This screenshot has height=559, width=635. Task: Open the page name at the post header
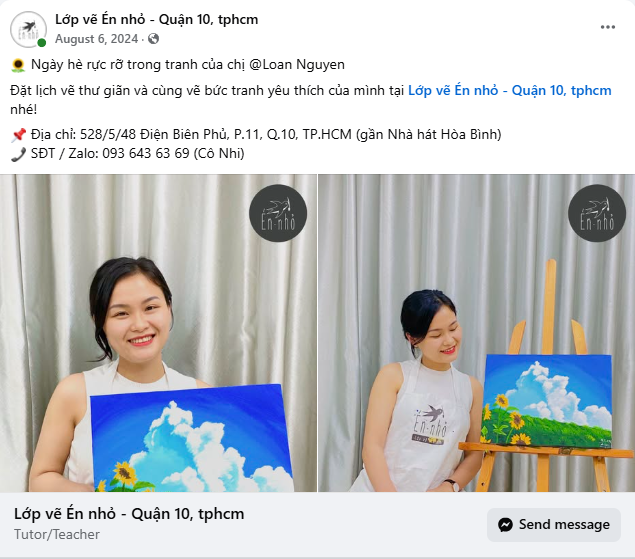tap(157, 19)
